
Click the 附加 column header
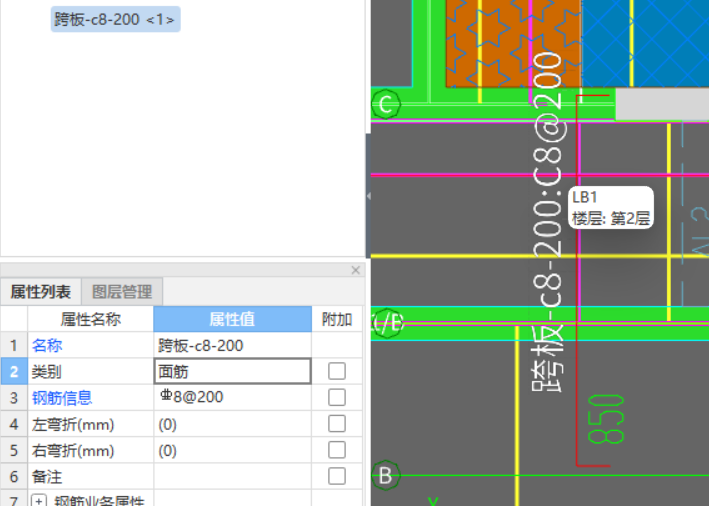tap(337, 319)
